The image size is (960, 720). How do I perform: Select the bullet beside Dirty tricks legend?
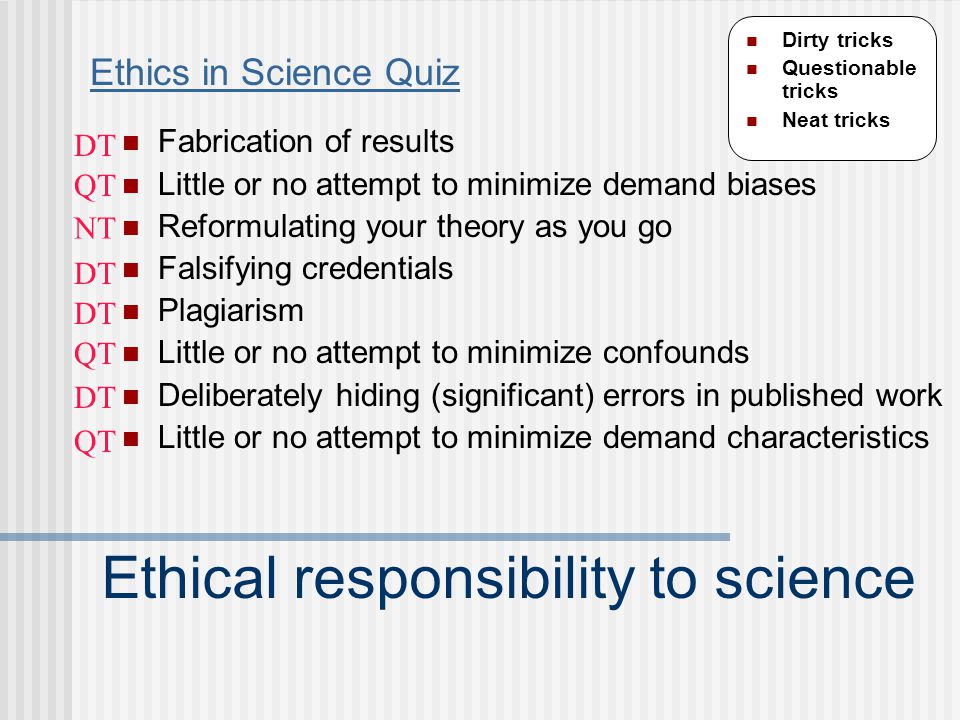(752, 42)
